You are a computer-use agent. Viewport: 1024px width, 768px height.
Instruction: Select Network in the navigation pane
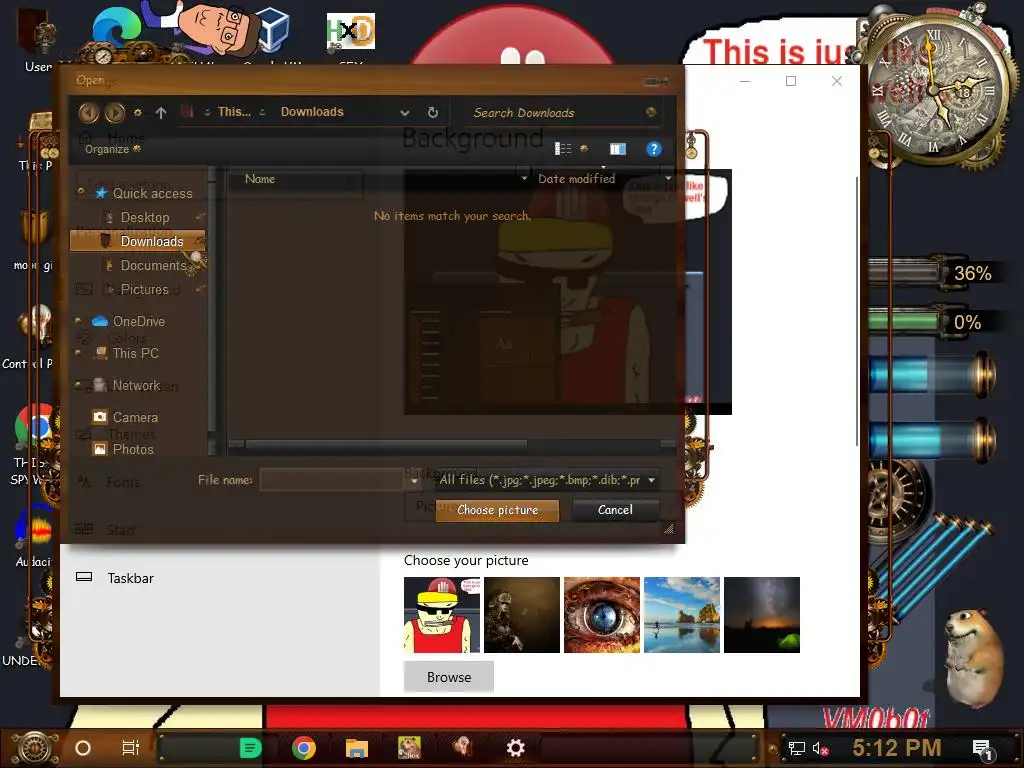[x=136, y=385]
